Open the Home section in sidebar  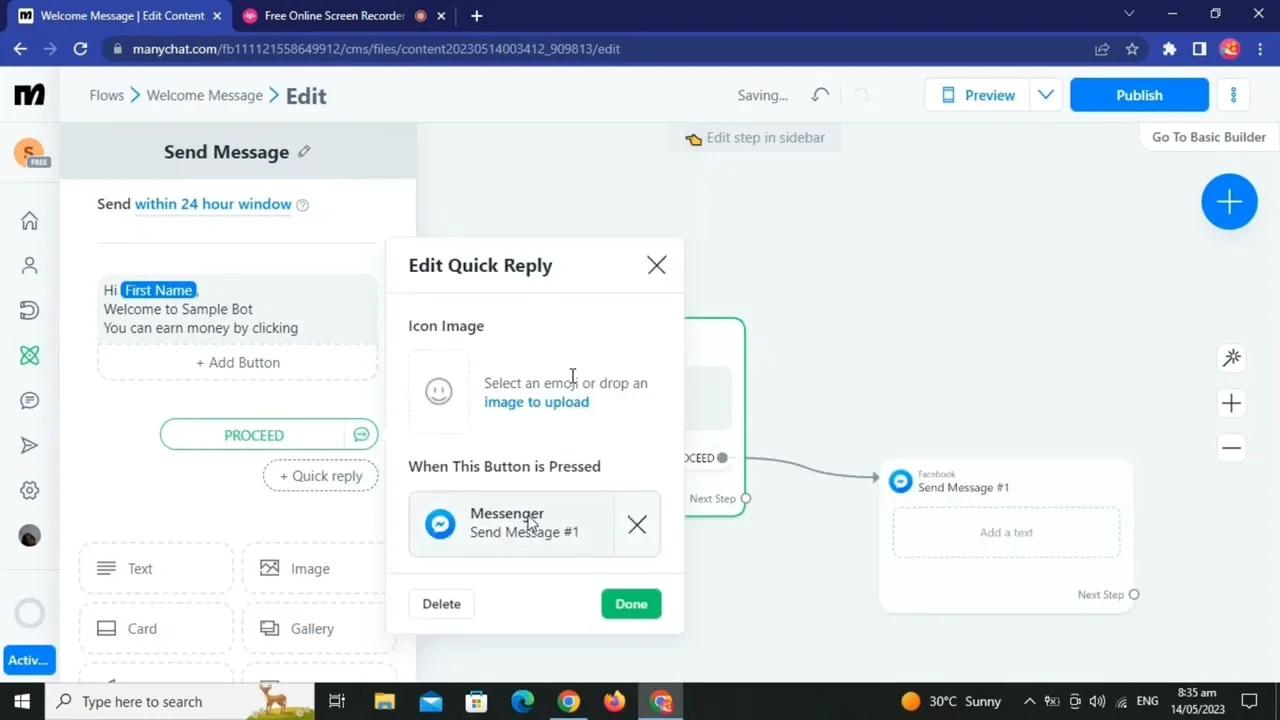click(x=29, y=221)
